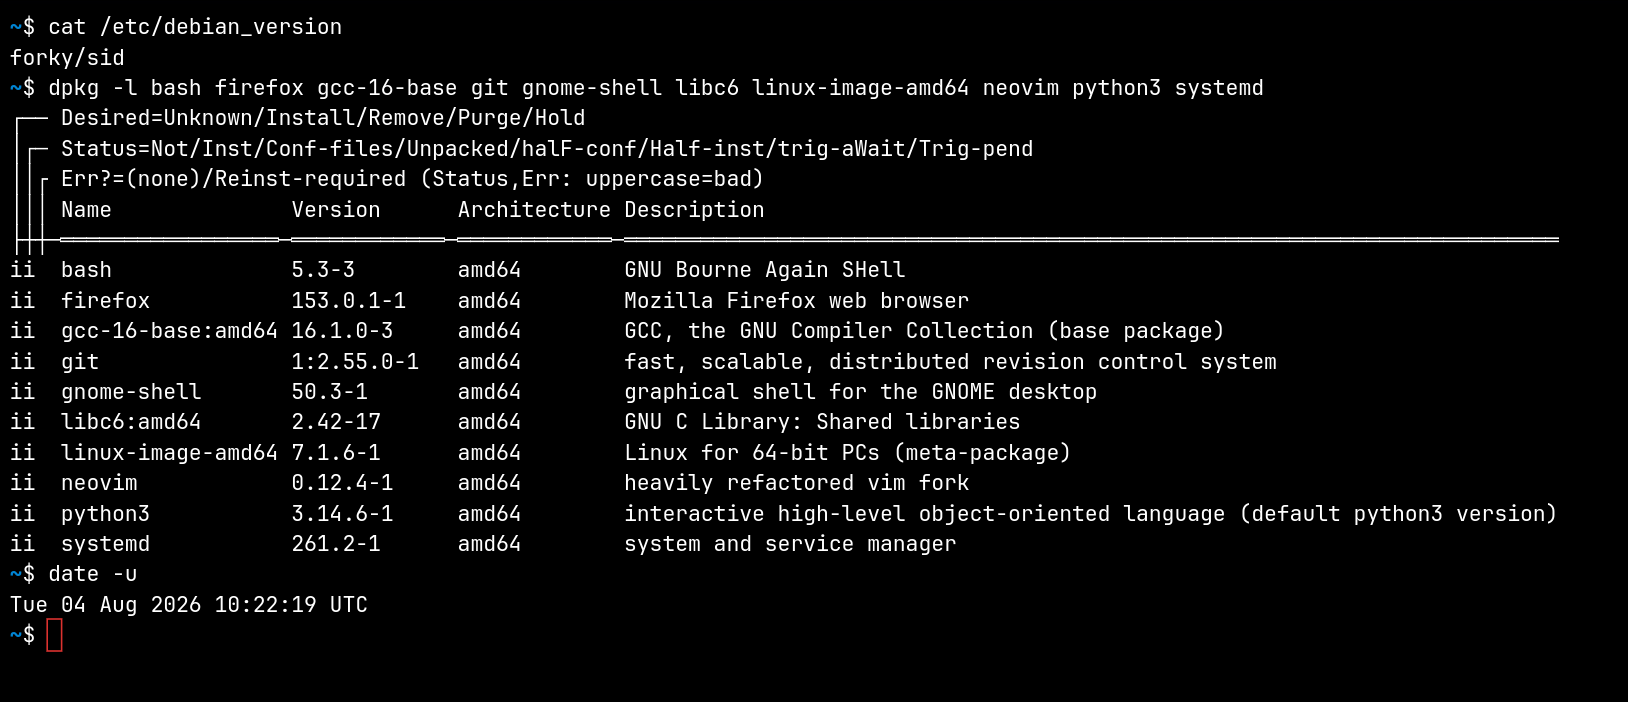The height and width of the screenshot is (702, 1628).
Task: Click the libc6:amd64 package entry
Action: click(x=131, y=422)
